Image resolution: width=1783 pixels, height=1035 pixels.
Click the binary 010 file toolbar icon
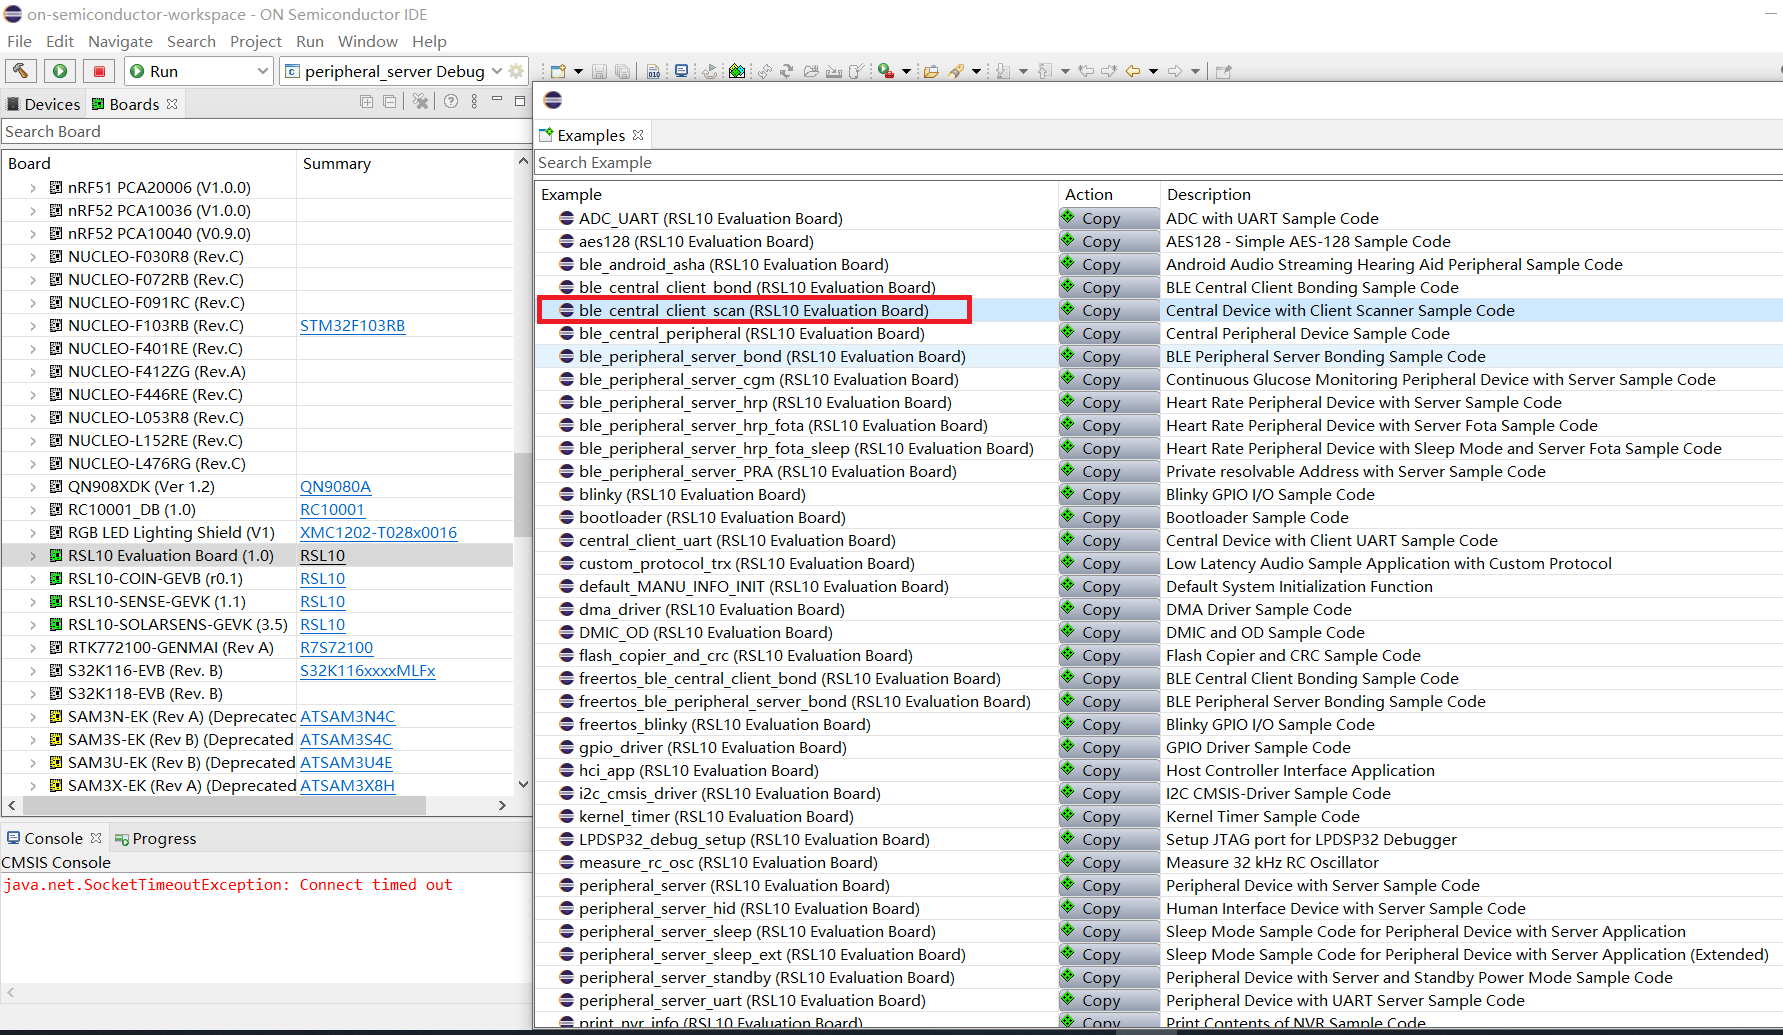pos(653,71)
